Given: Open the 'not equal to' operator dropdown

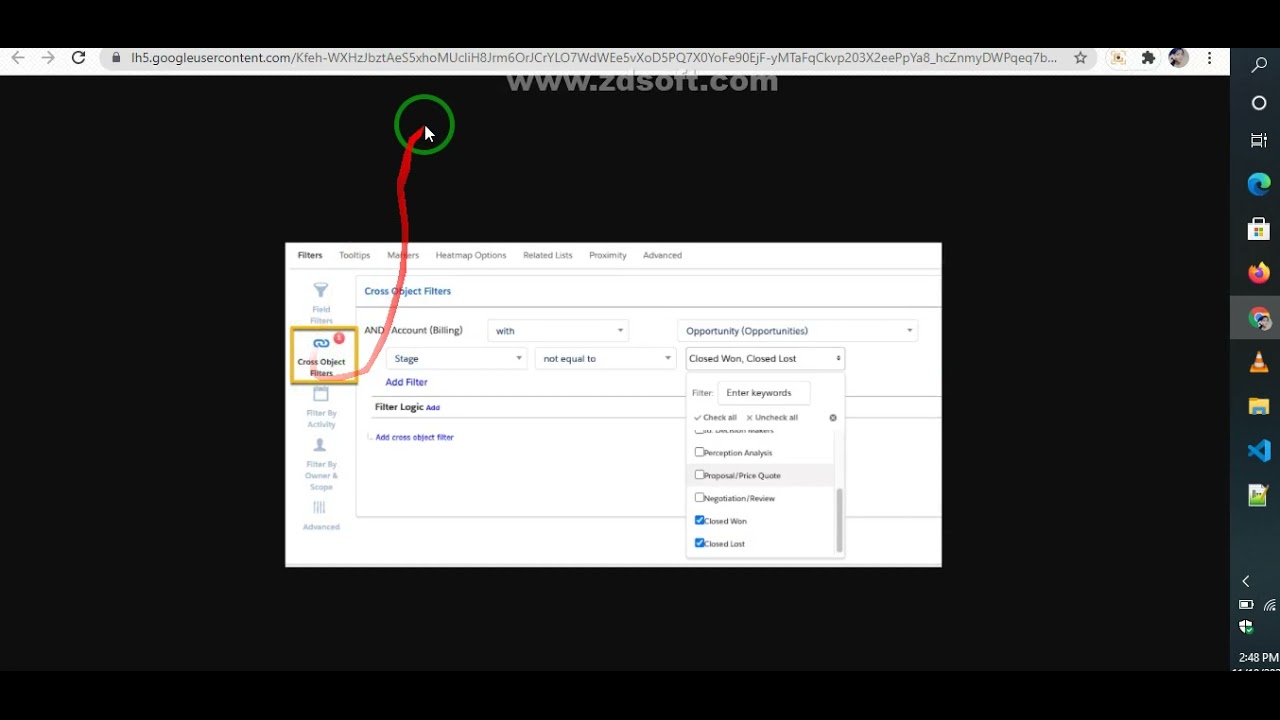Looking at the screenshot, I should pos(605,358).
